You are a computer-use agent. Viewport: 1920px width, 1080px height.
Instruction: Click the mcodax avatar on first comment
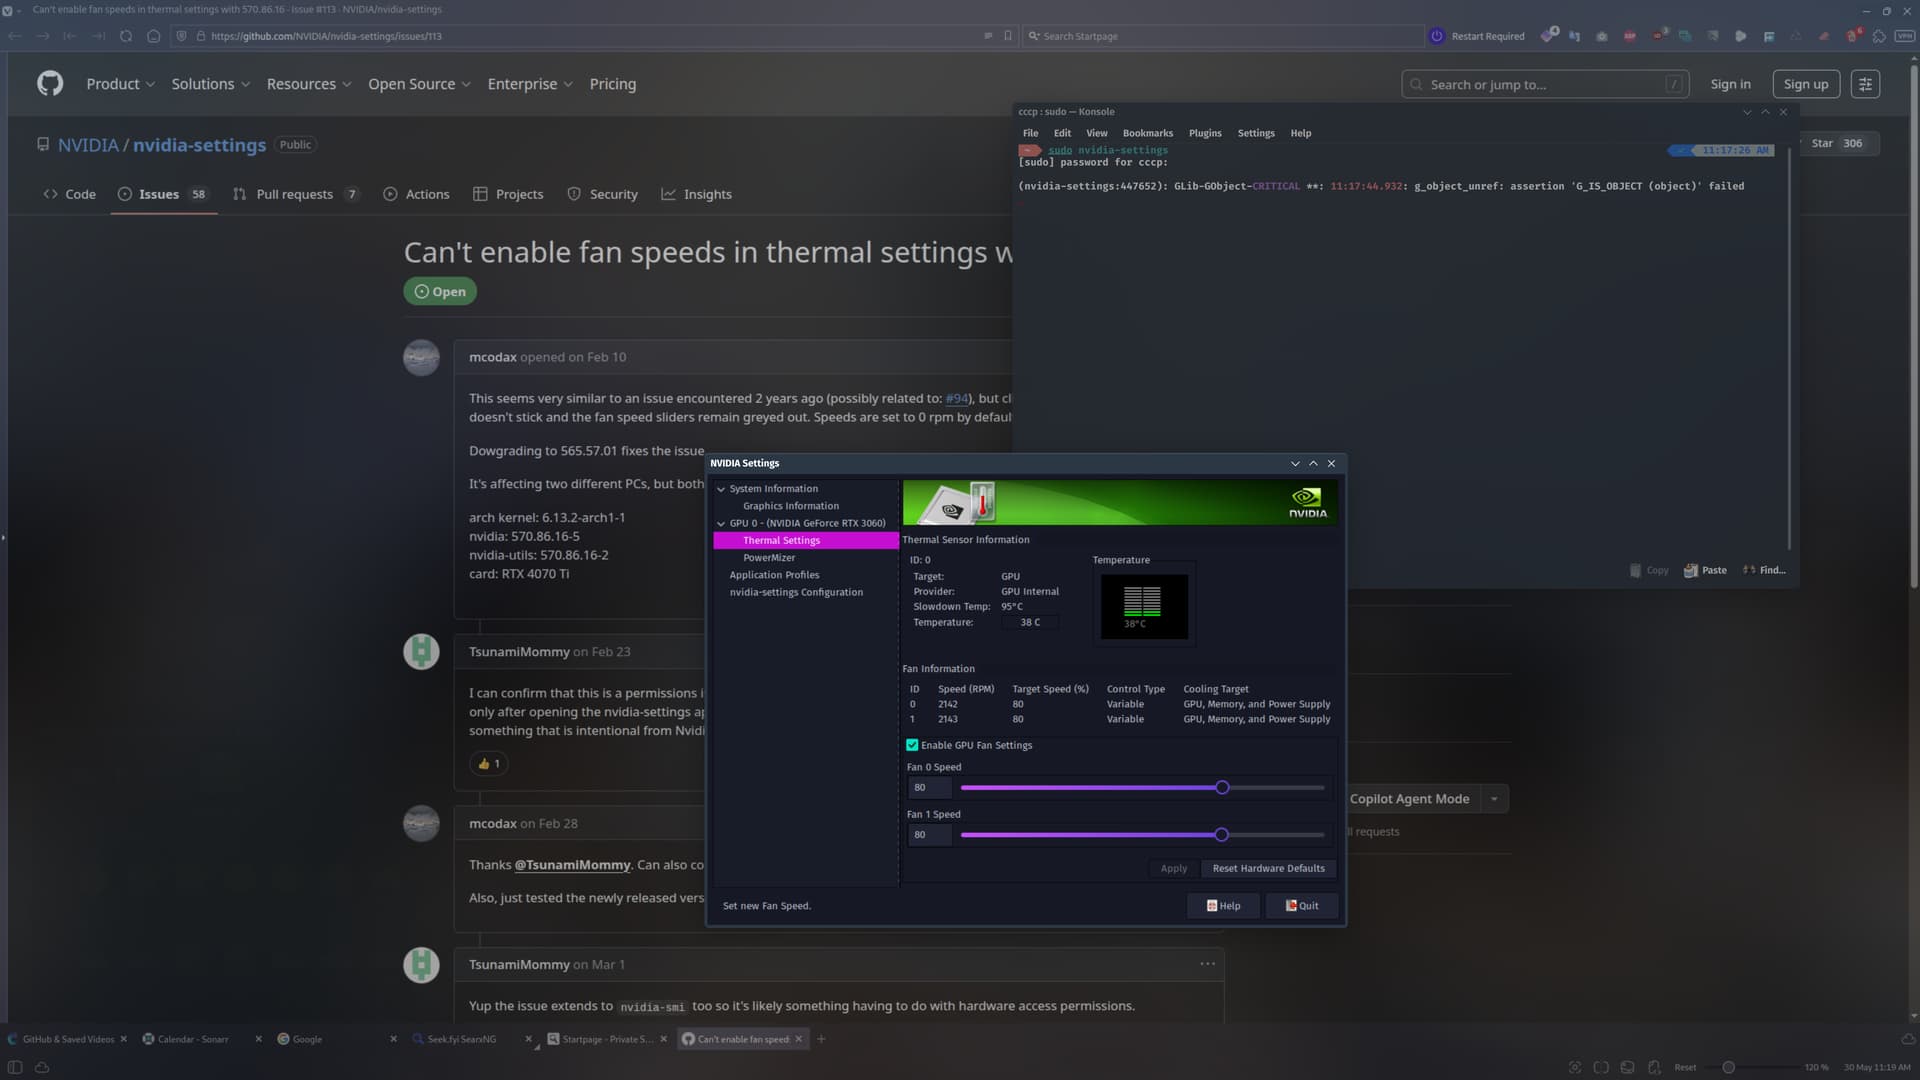[x=421, y=357]
